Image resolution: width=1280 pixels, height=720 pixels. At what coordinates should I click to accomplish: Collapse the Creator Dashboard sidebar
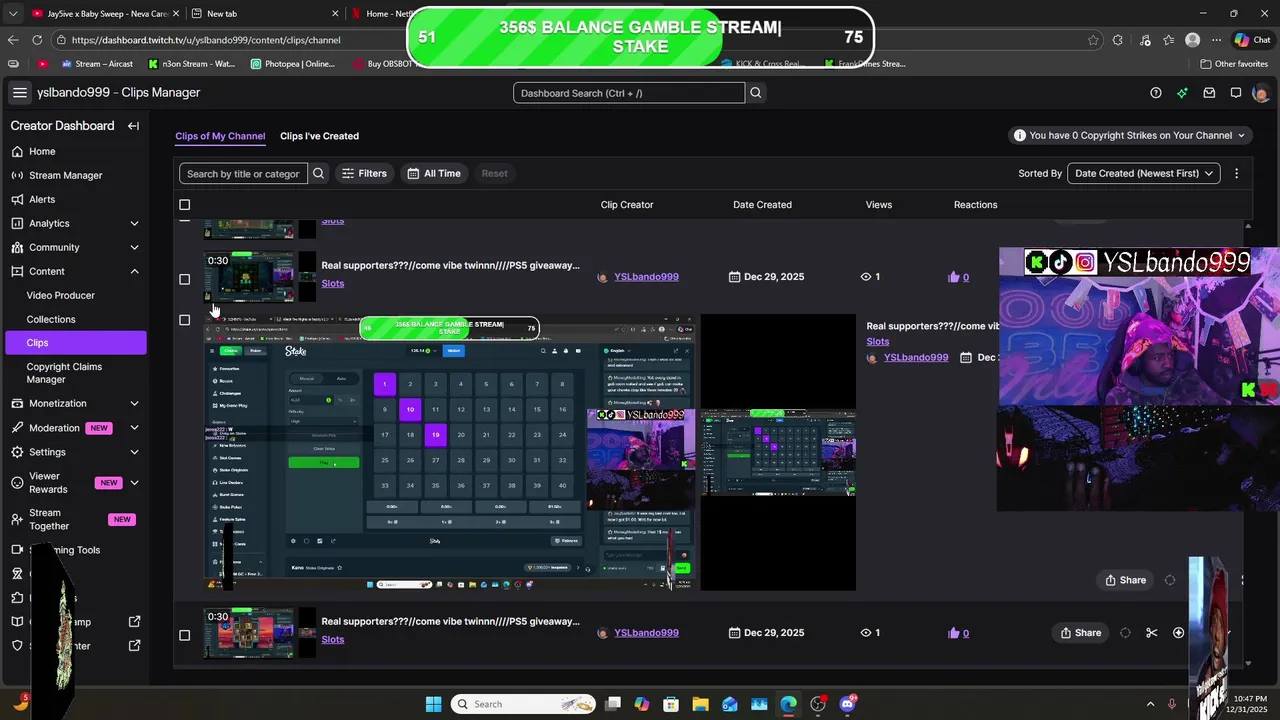pyautogui.click(x=133, y=126)
